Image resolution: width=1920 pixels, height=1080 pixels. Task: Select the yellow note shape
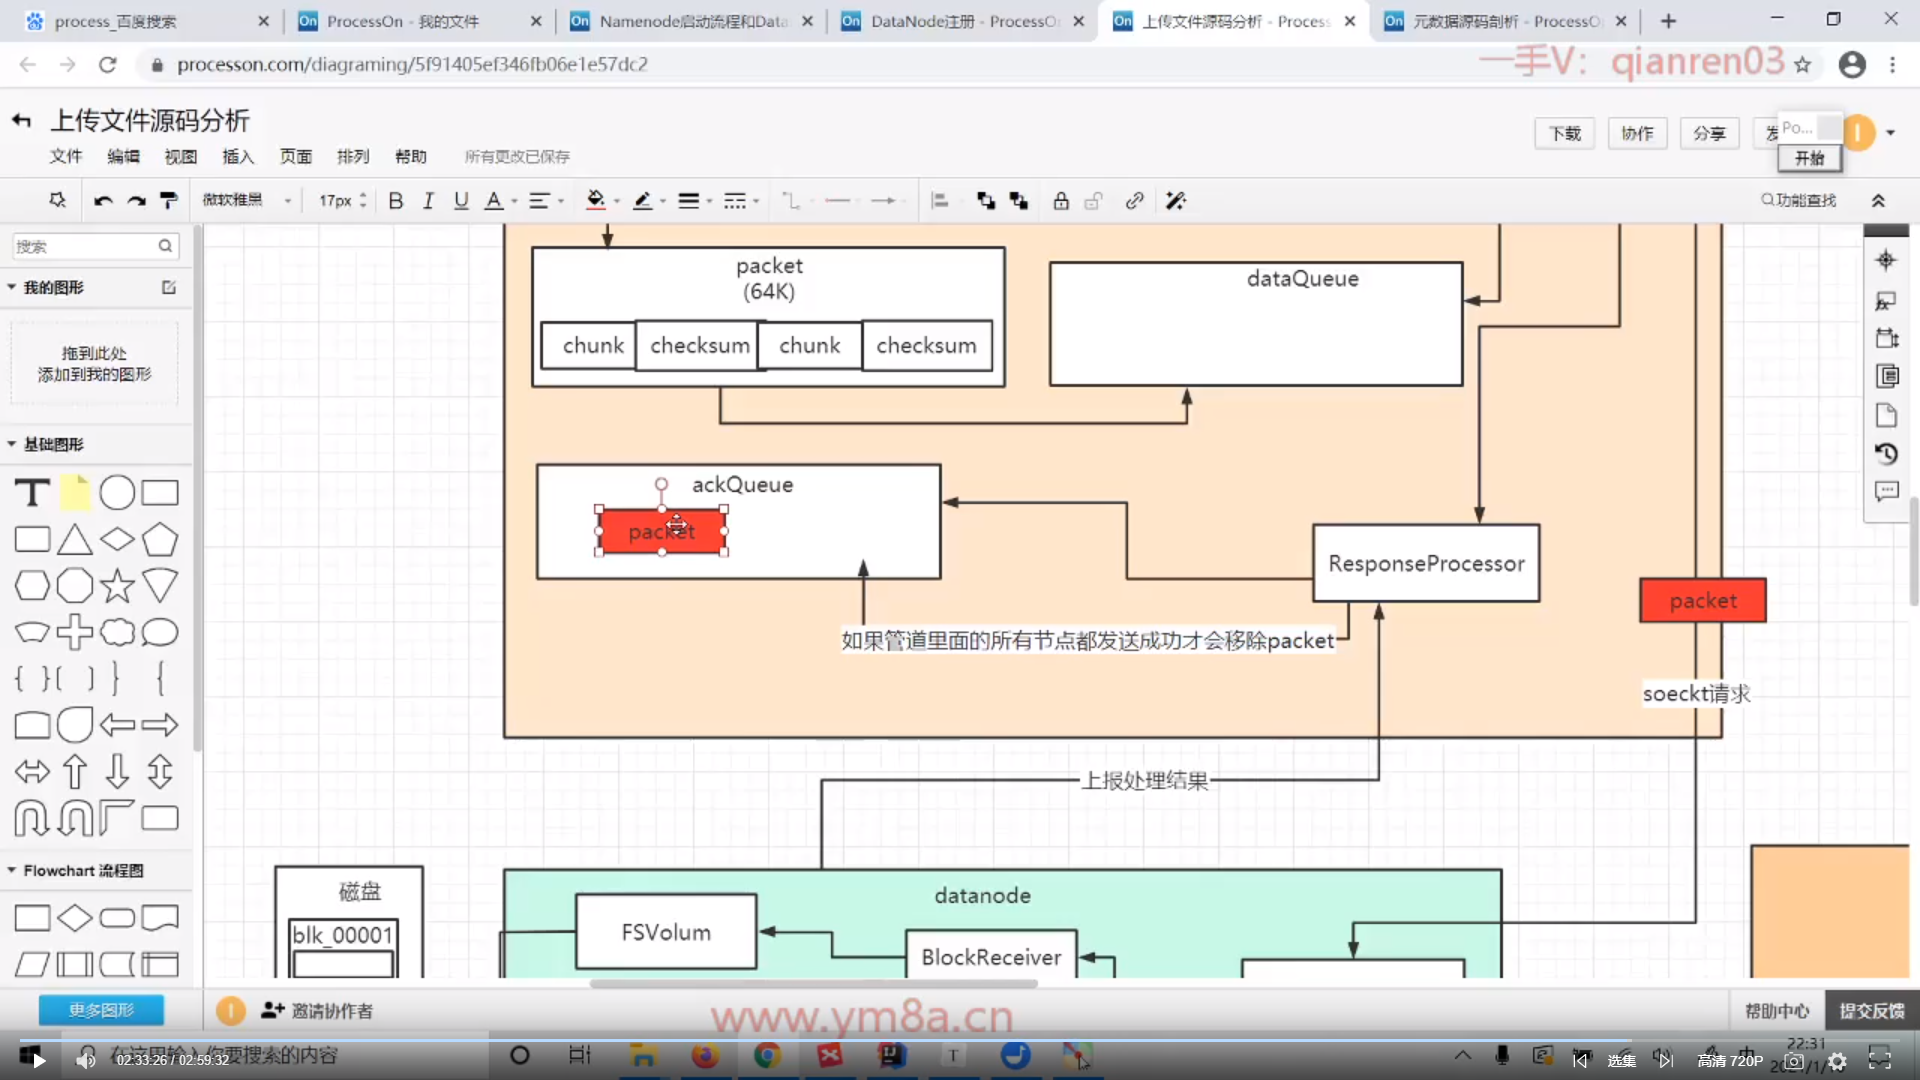[x=75, y=493]
